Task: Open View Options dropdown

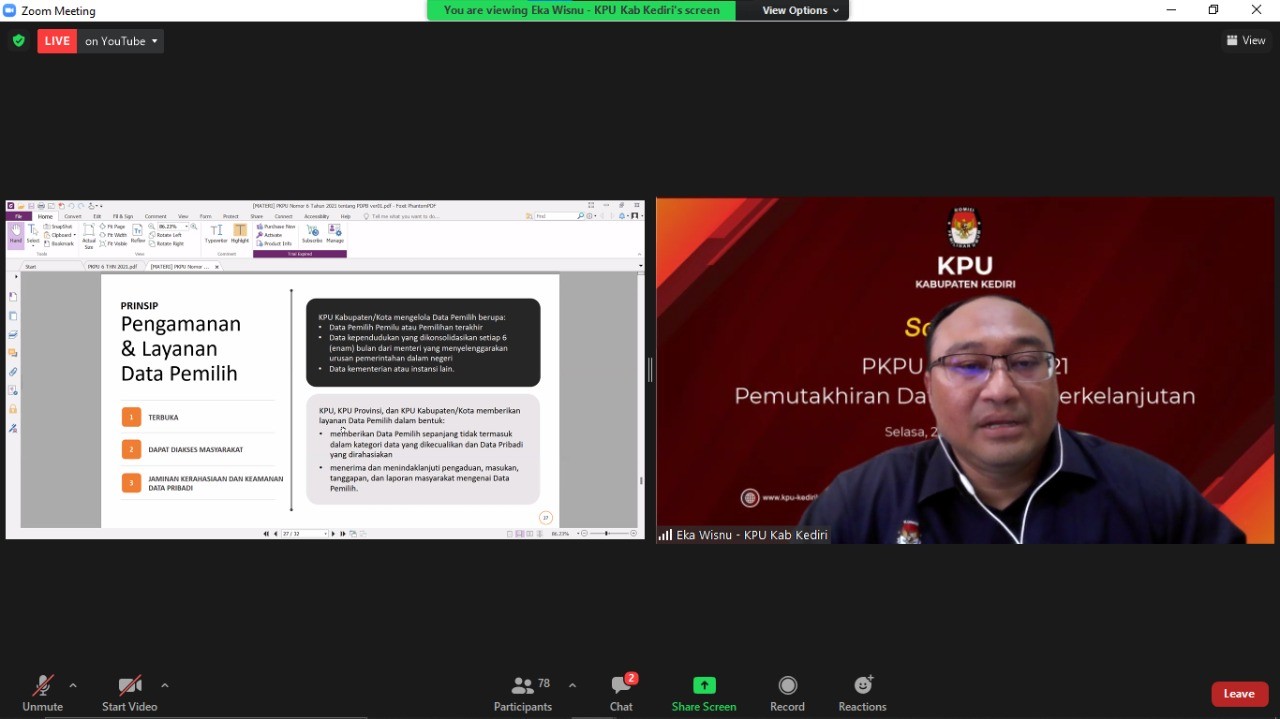Action: point(800,10)
